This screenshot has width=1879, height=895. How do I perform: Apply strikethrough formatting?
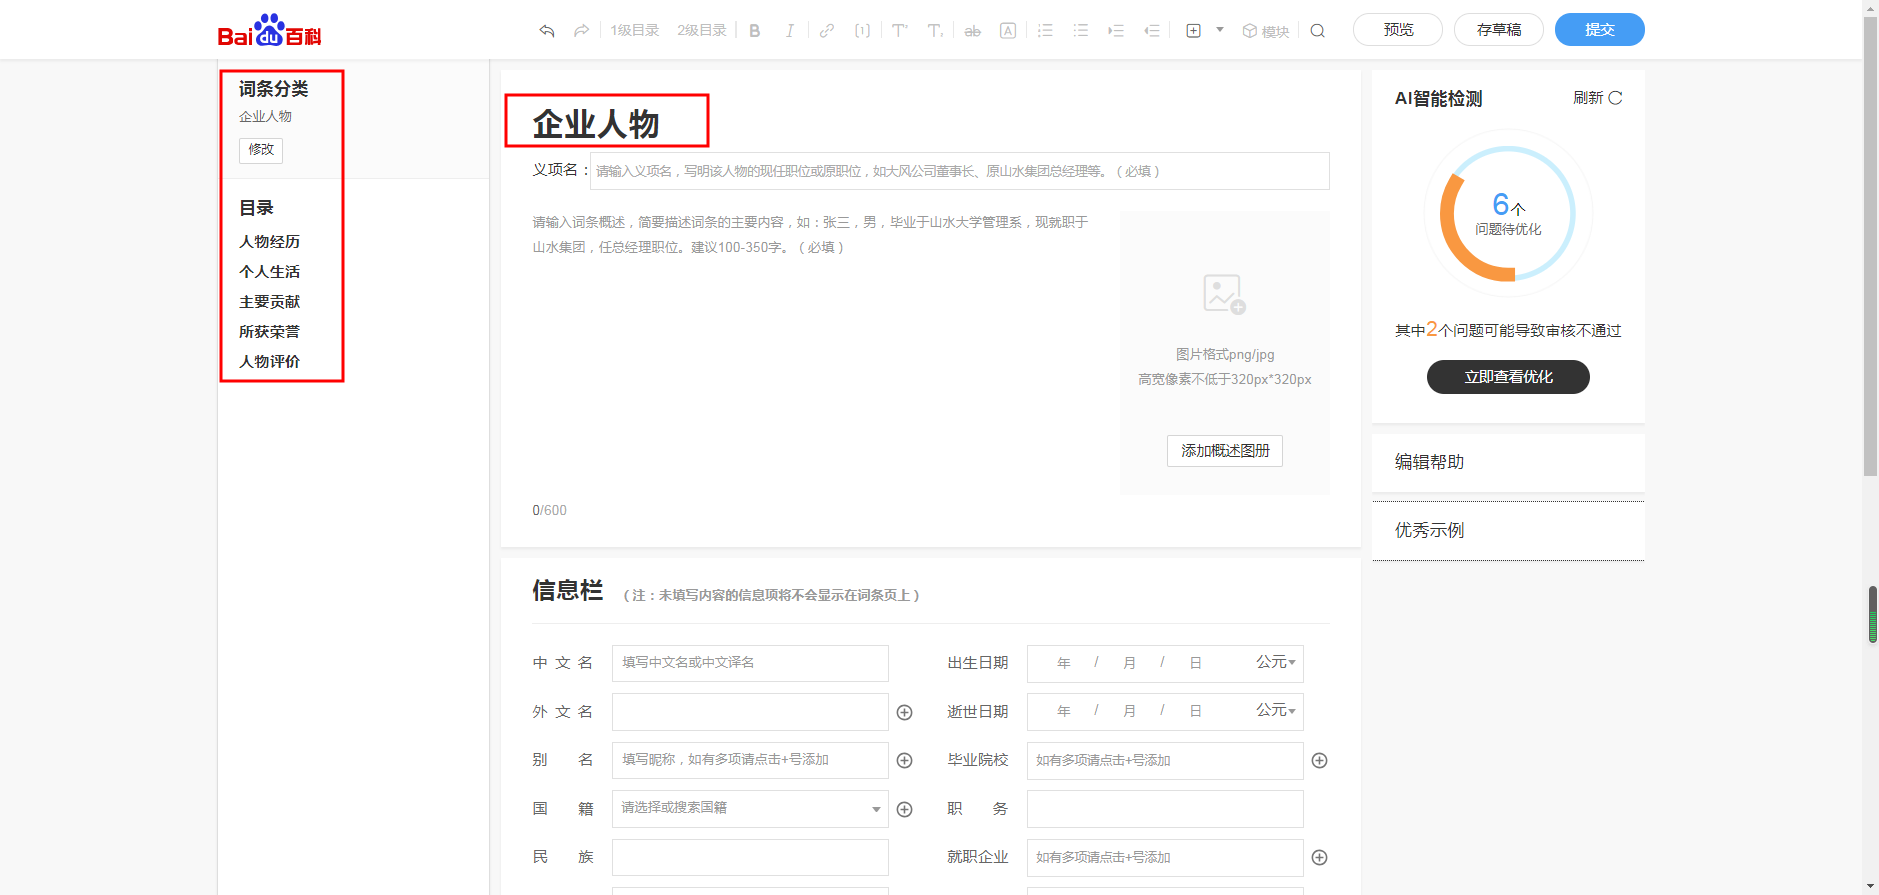tap(972, 31)
